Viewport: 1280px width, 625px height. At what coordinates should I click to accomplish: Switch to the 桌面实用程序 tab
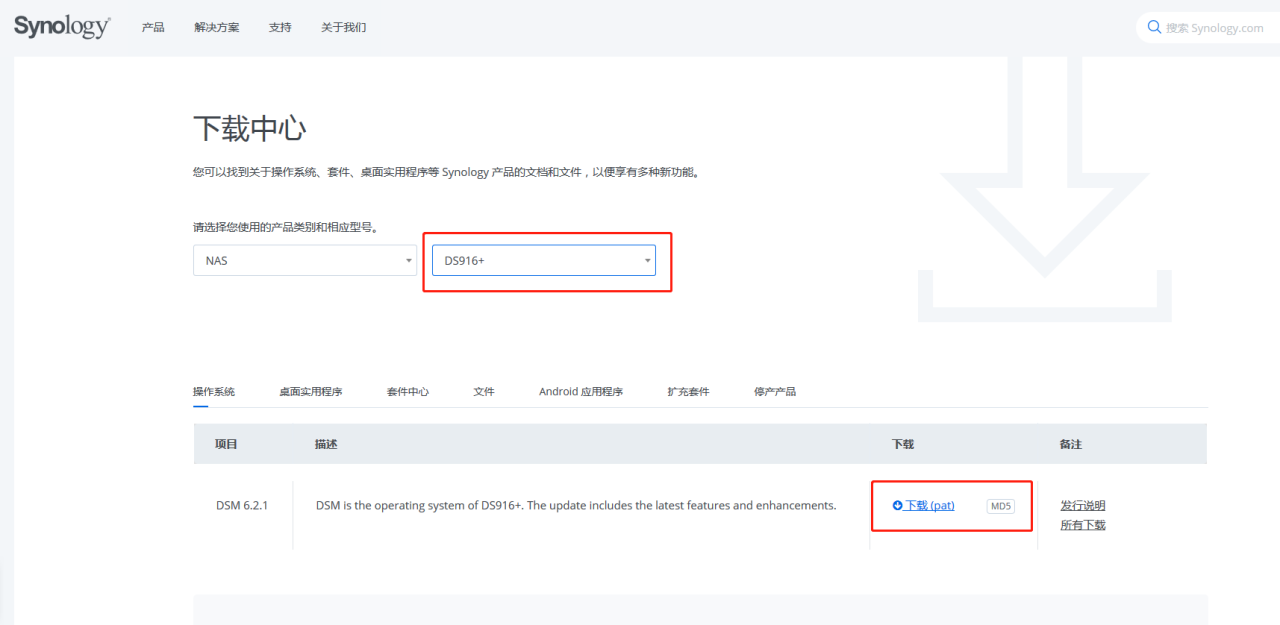click(311, 391)
